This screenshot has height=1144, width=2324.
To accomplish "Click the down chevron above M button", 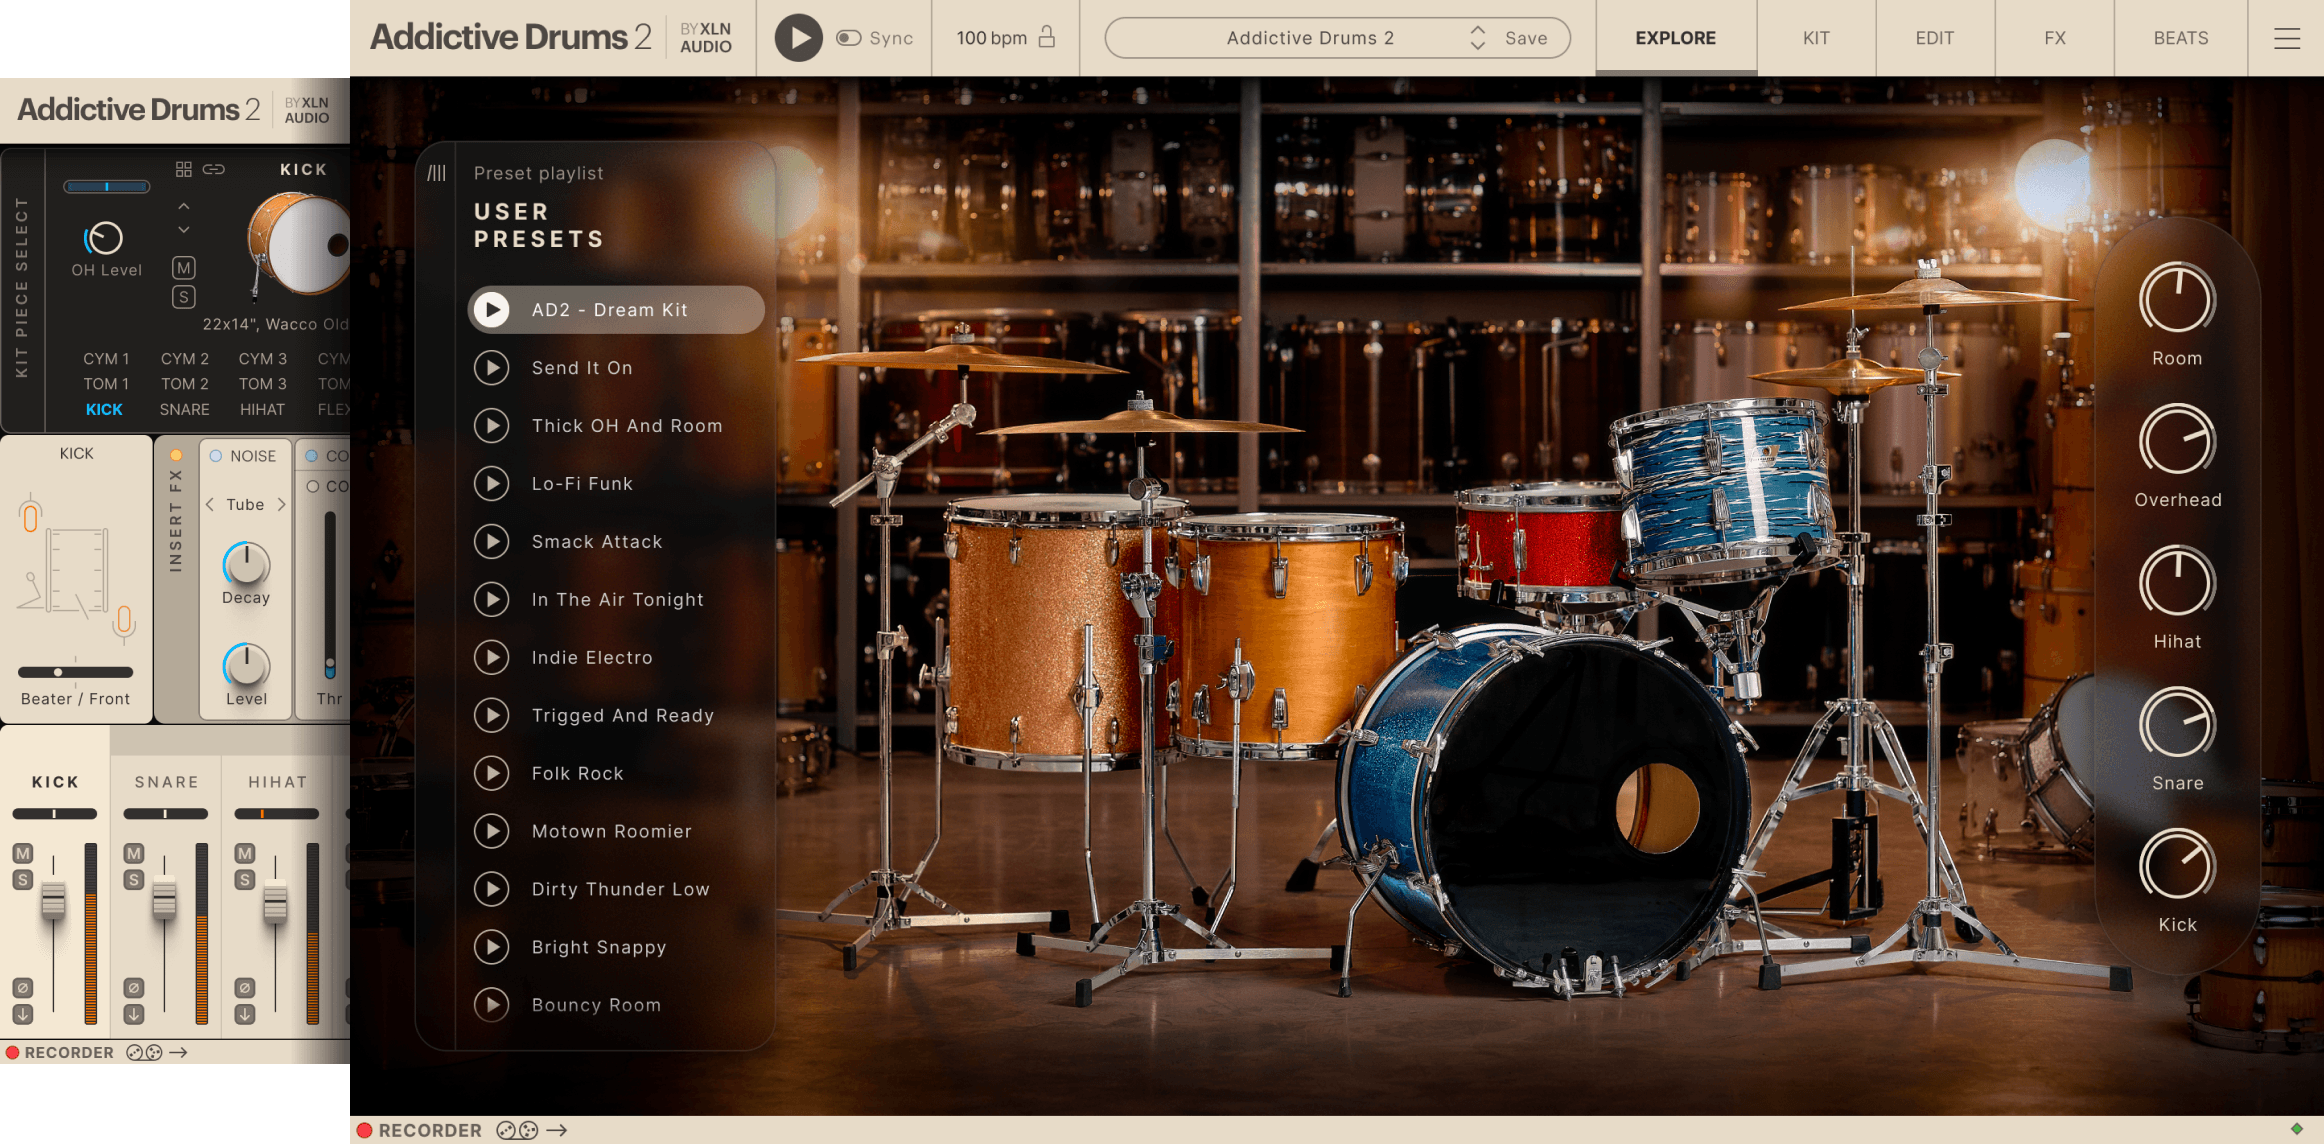I will pos(184,230).
